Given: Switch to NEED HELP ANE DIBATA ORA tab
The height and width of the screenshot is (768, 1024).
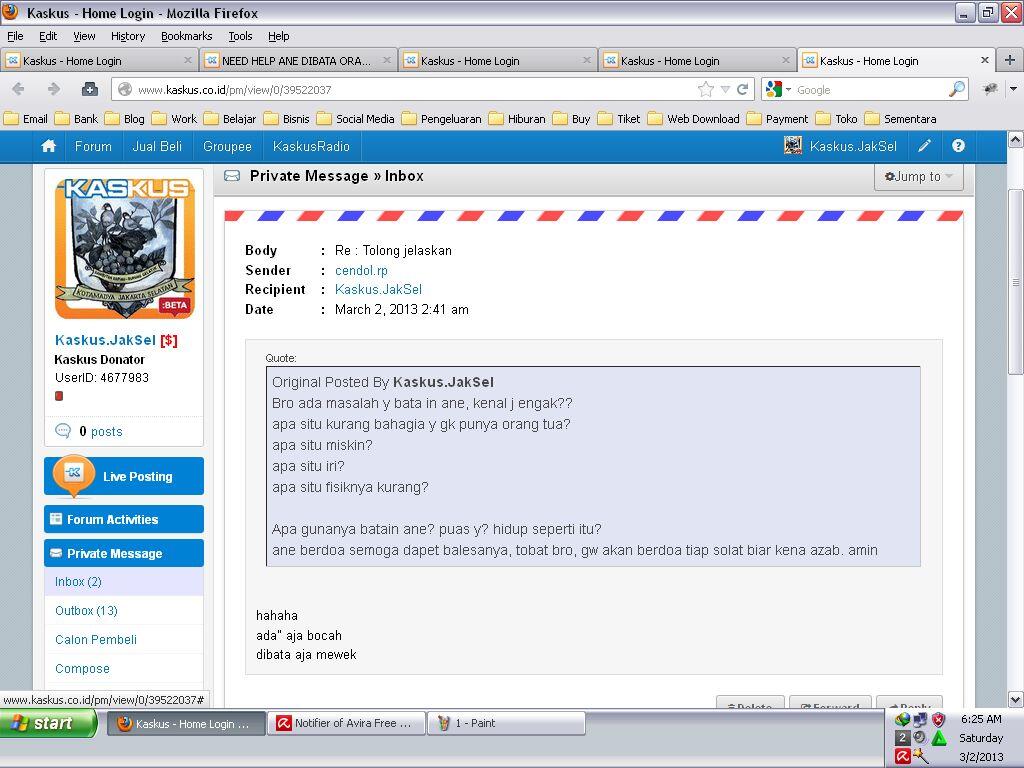Looking at the screenshot, I should 298,60.
